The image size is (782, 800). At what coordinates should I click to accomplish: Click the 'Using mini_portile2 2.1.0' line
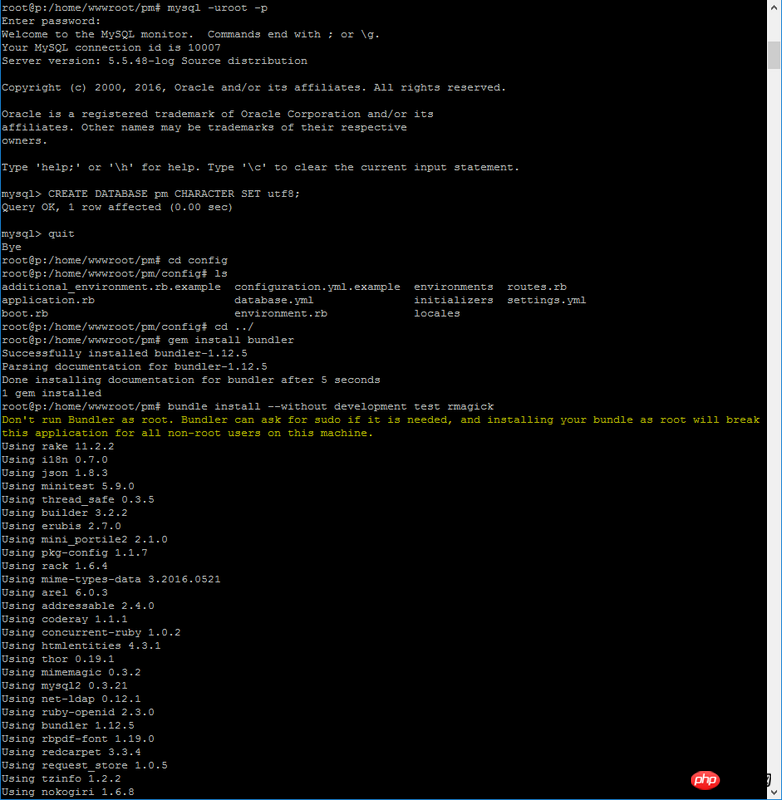[x=85, y=539]
